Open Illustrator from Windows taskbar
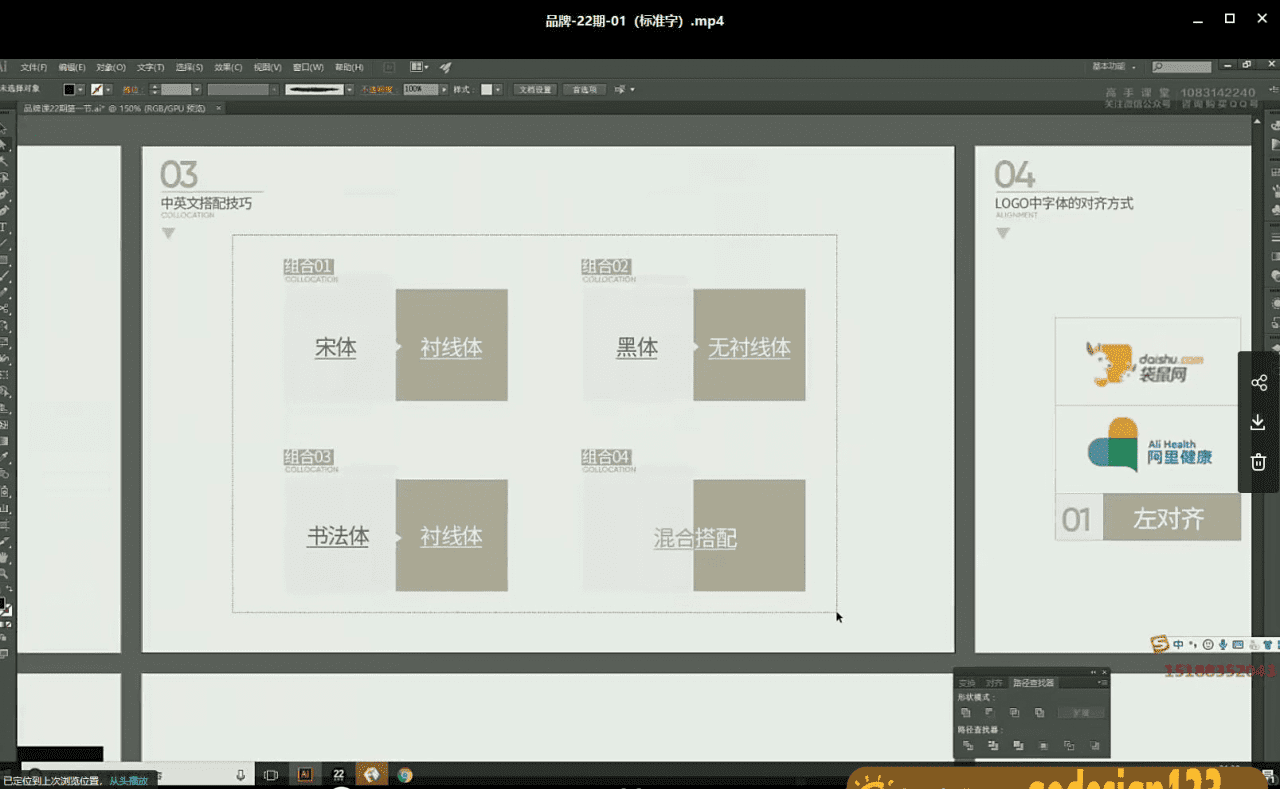 [305, 774]
